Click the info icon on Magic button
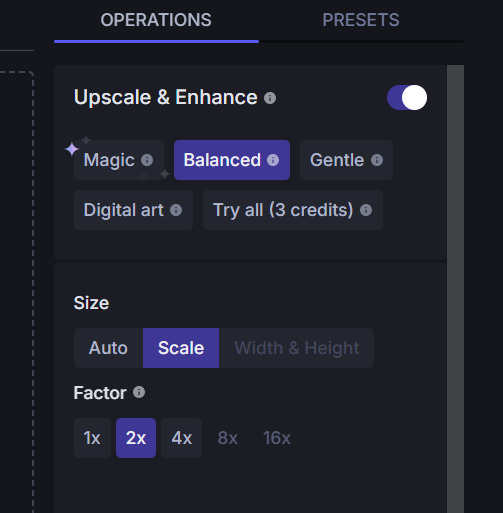The image size is (503, 513). pyautogui.click(x=147, y=160)
